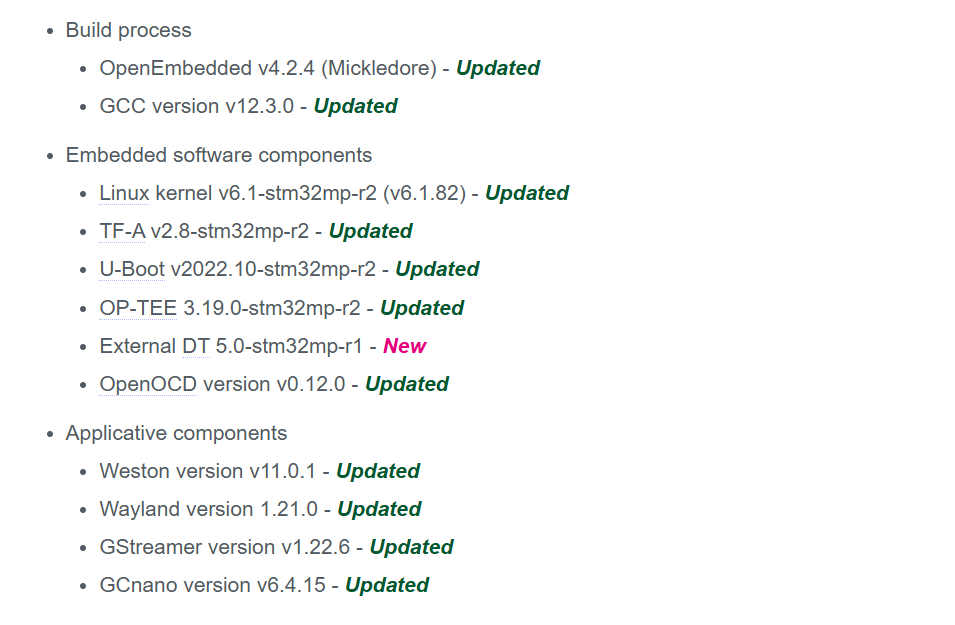Click the "GStreamer version v1.22.6" entry
The image size is (955, 625).
coord(225,547)
